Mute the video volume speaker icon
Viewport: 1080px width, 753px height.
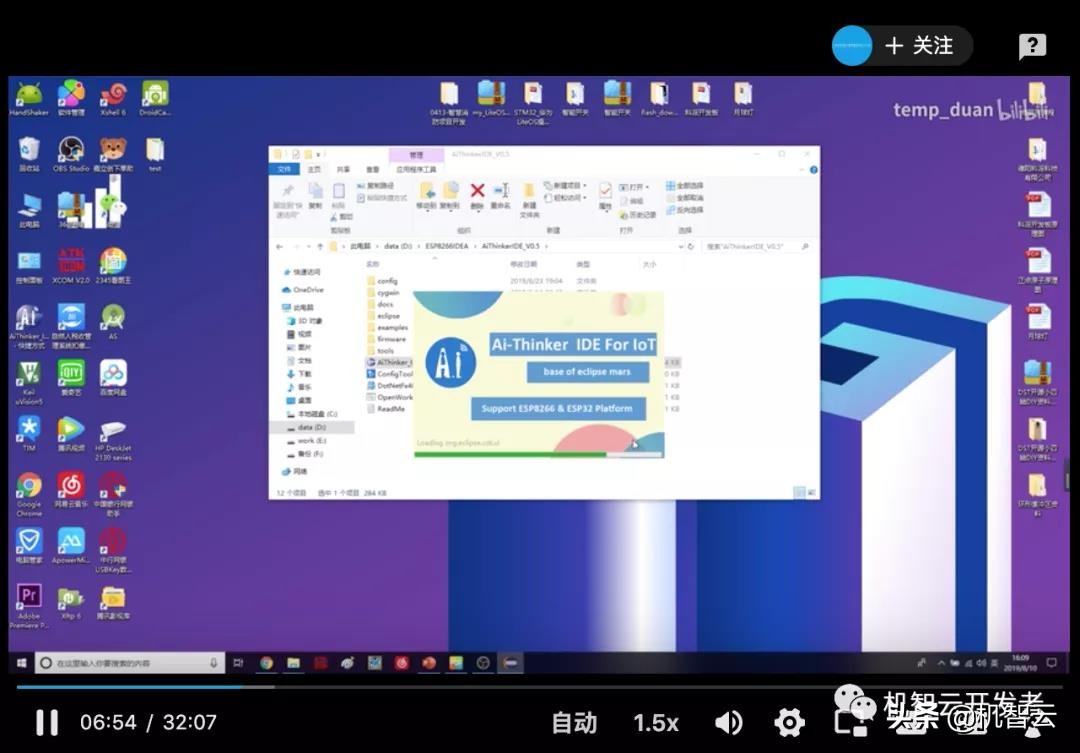[729, 722]
